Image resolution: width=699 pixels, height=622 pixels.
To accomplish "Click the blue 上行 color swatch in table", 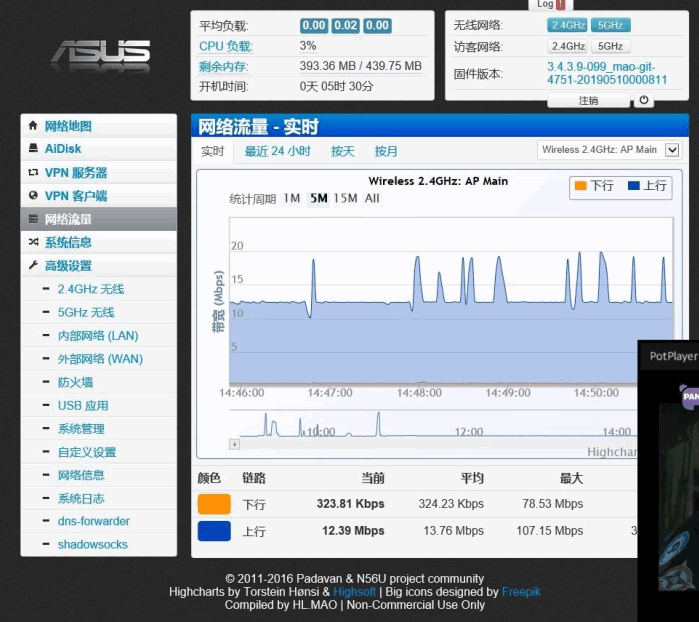I will tap(214, 531).
